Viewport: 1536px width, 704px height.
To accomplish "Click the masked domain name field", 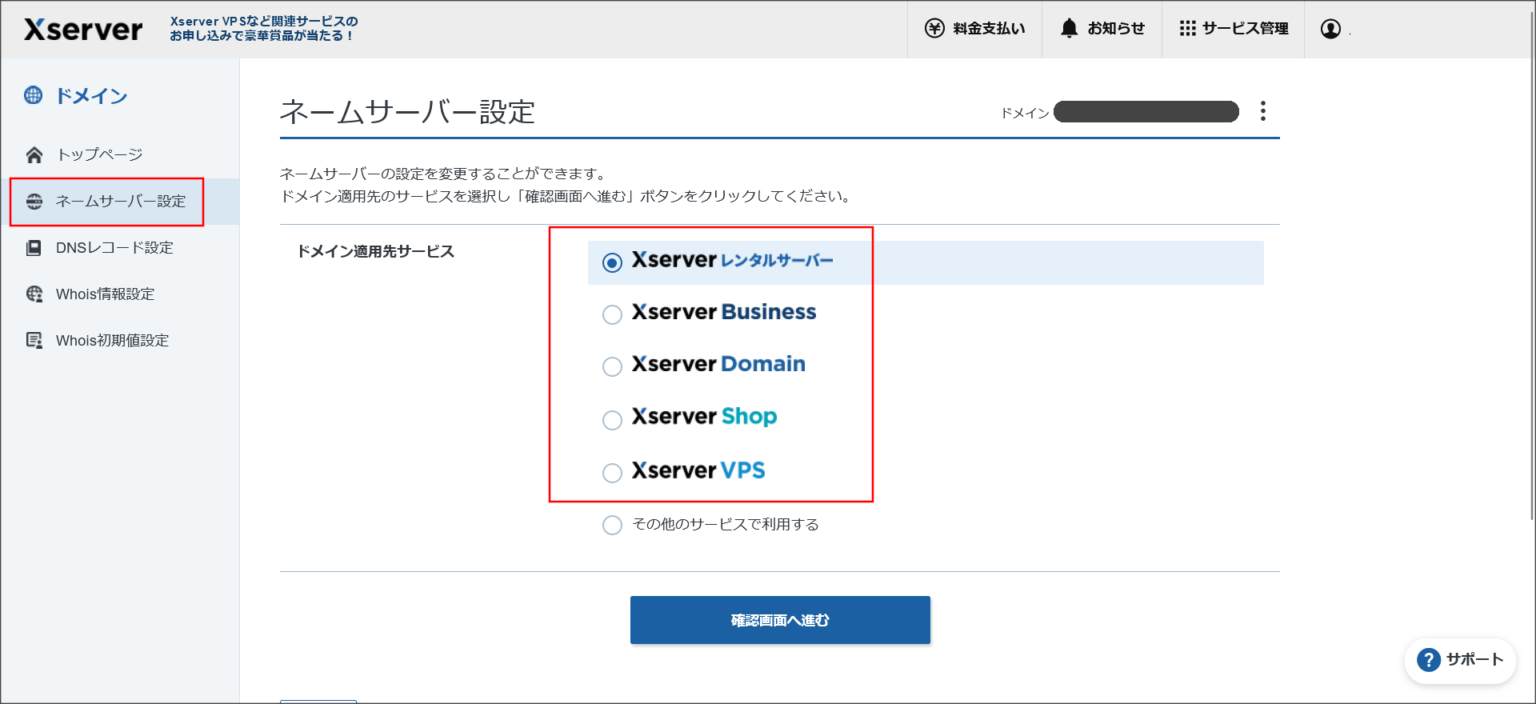I will (x=1146, y=111).
